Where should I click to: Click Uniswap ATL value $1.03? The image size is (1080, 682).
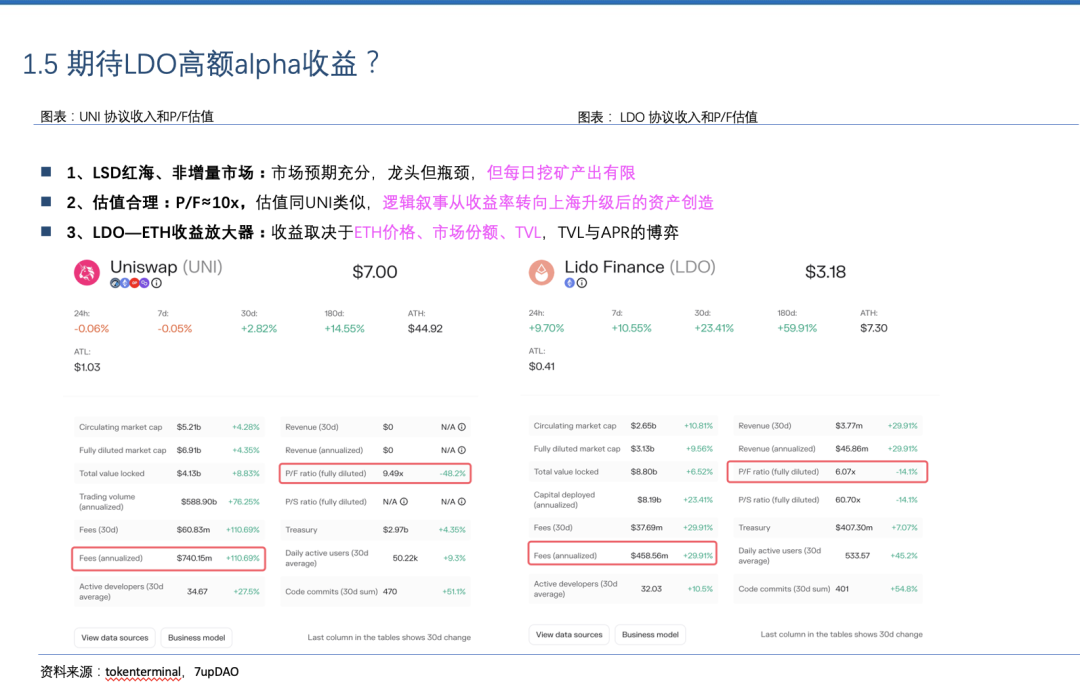(87, 367)
